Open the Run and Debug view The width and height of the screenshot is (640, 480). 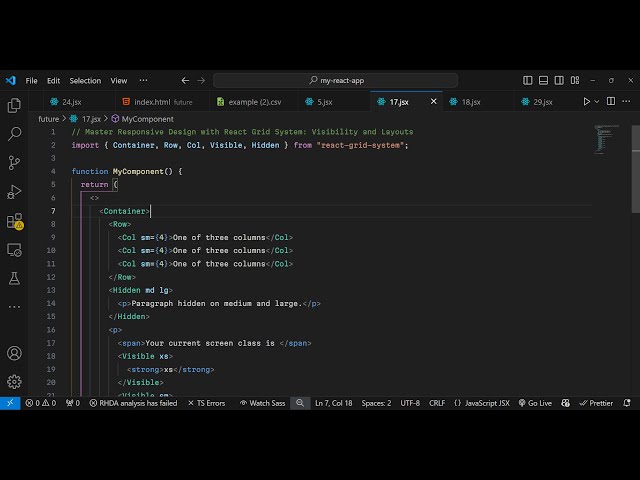14,191
